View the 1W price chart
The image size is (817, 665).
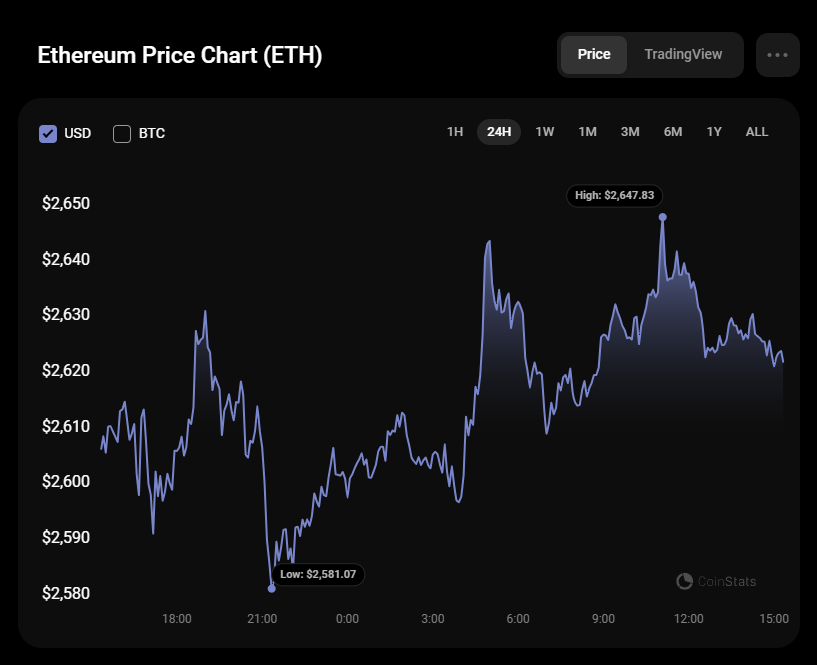point(544,131)
